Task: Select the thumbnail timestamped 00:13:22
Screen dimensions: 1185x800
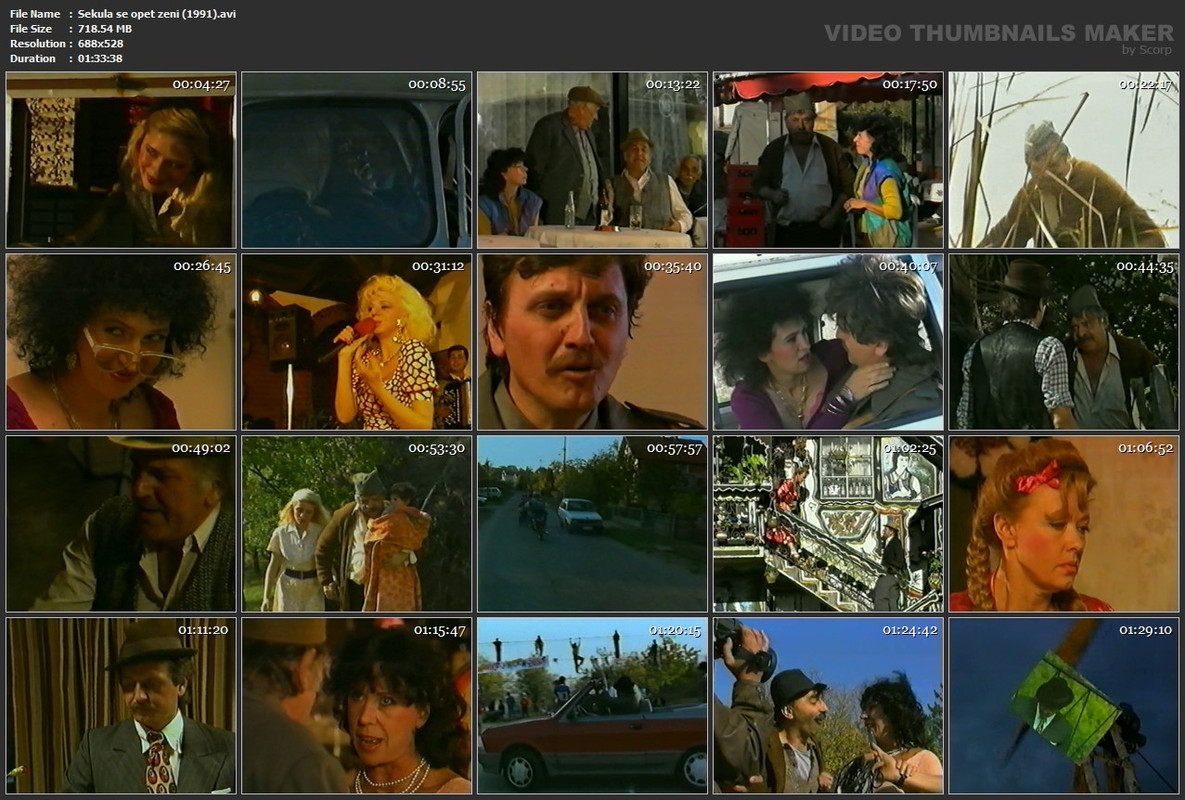Action: [592, 160]
